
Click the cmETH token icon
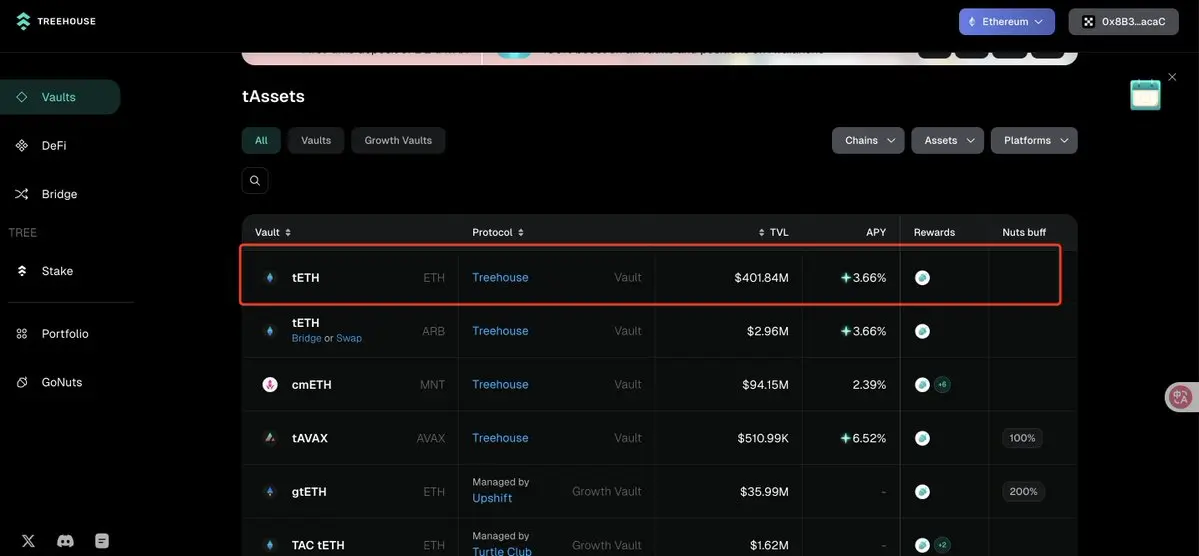[270, 385]
